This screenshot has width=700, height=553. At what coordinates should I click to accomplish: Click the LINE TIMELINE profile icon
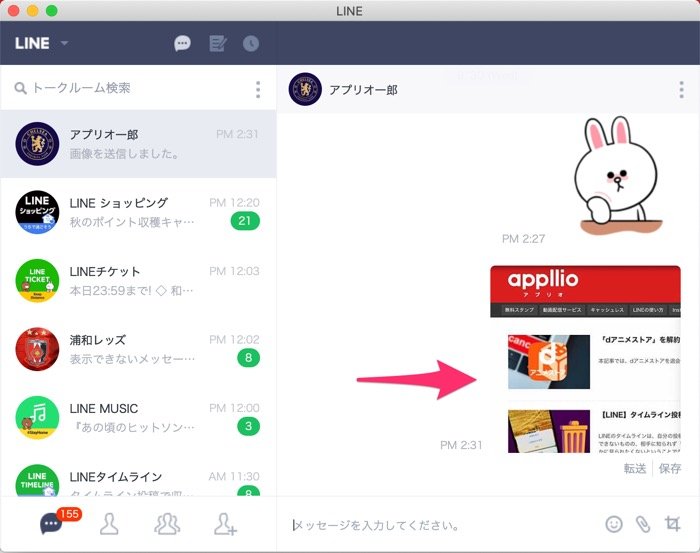38,481
